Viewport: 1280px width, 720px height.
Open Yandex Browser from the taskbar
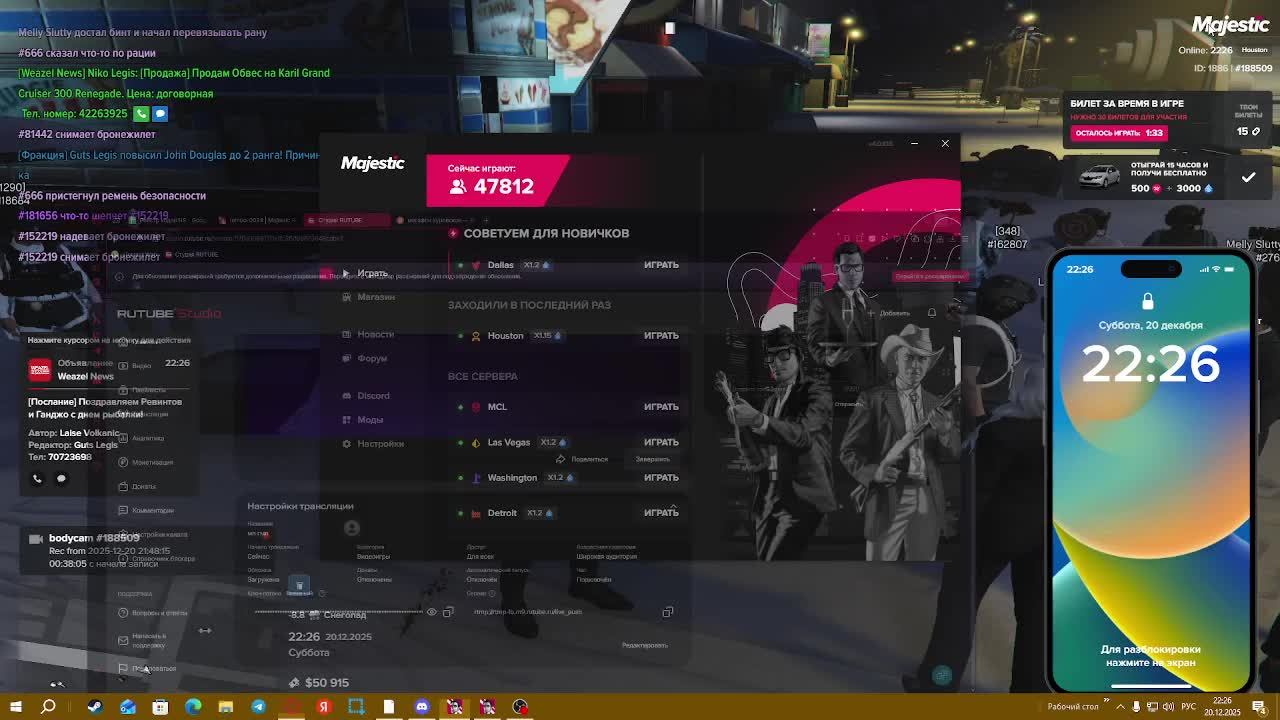[324, 707]
